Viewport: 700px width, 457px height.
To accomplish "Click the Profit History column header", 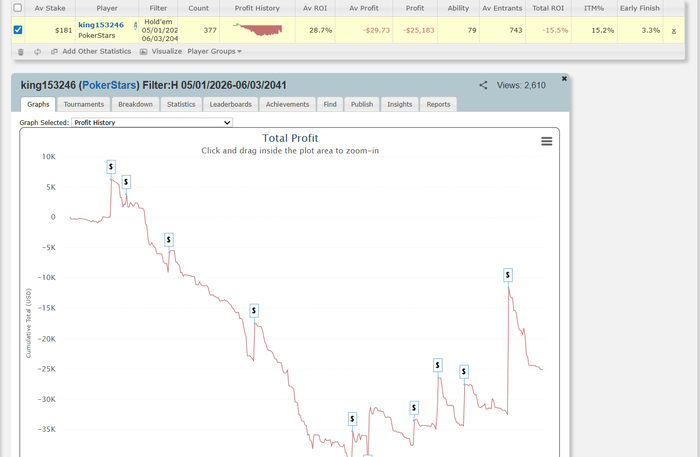I will tap(257, 8).
